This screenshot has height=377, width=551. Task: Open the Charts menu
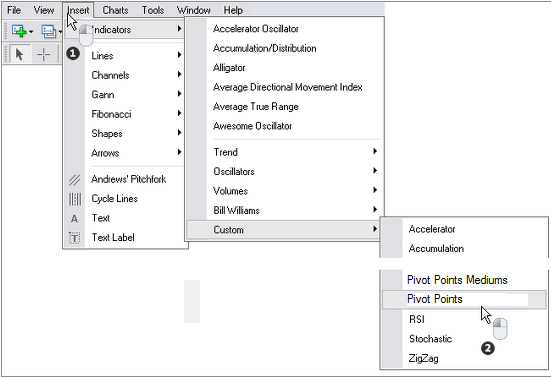tap(115, 10)
